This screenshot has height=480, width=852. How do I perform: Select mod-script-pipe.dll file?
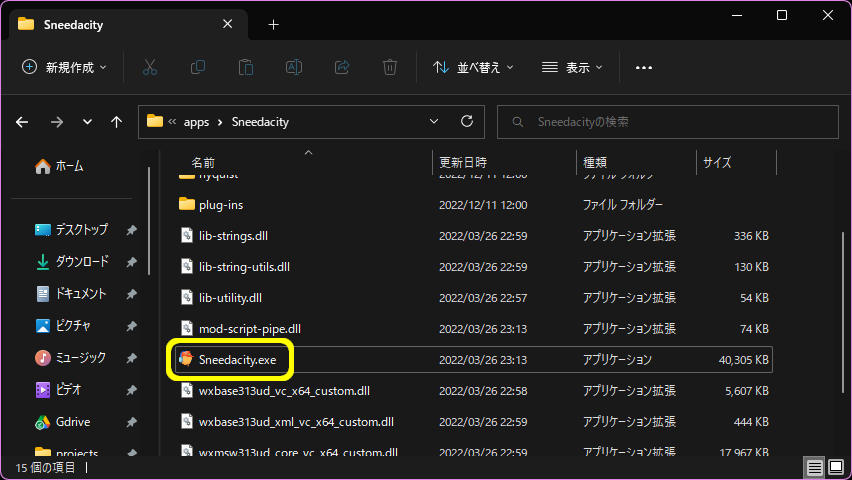tap(473, 329)
